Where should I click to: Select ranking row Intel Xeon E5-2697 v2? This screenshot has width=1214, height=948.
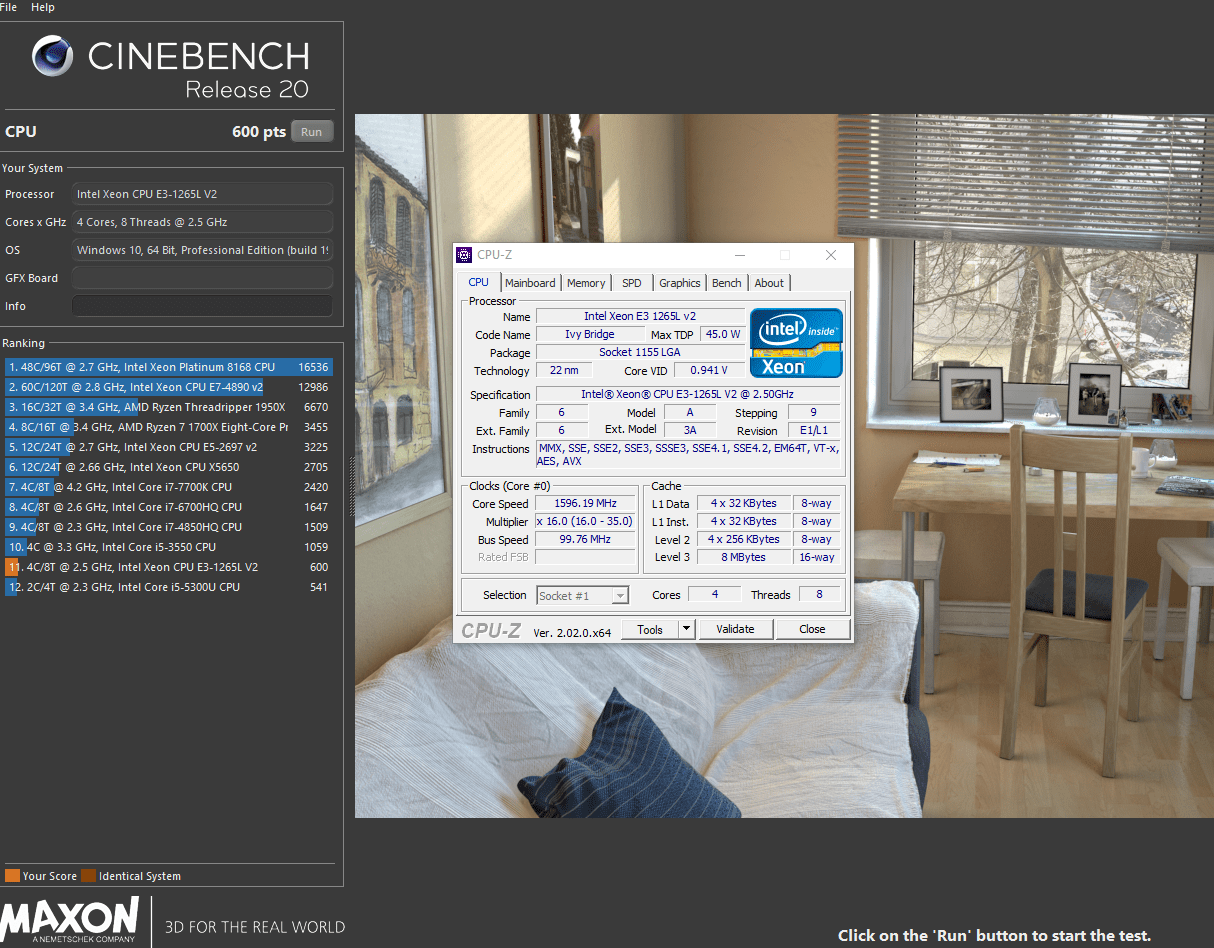[168, 447]
